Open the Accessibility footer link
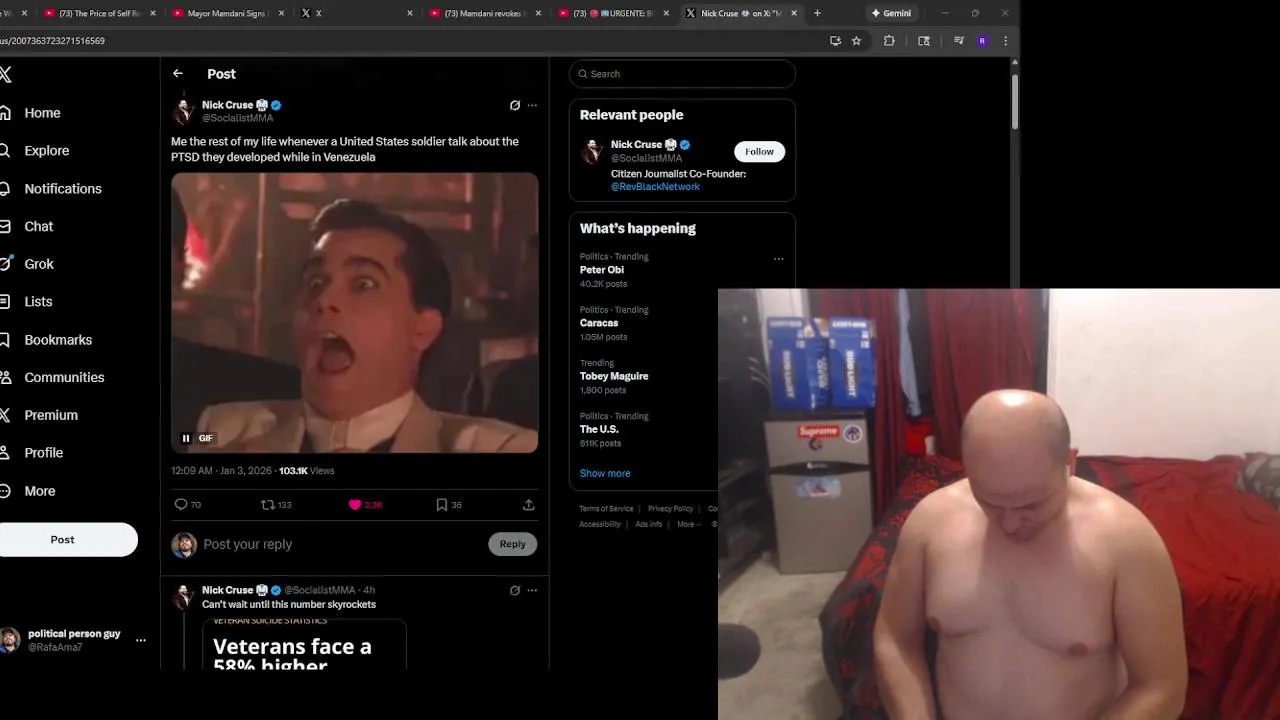The image size is (1280, 720). 600,524
